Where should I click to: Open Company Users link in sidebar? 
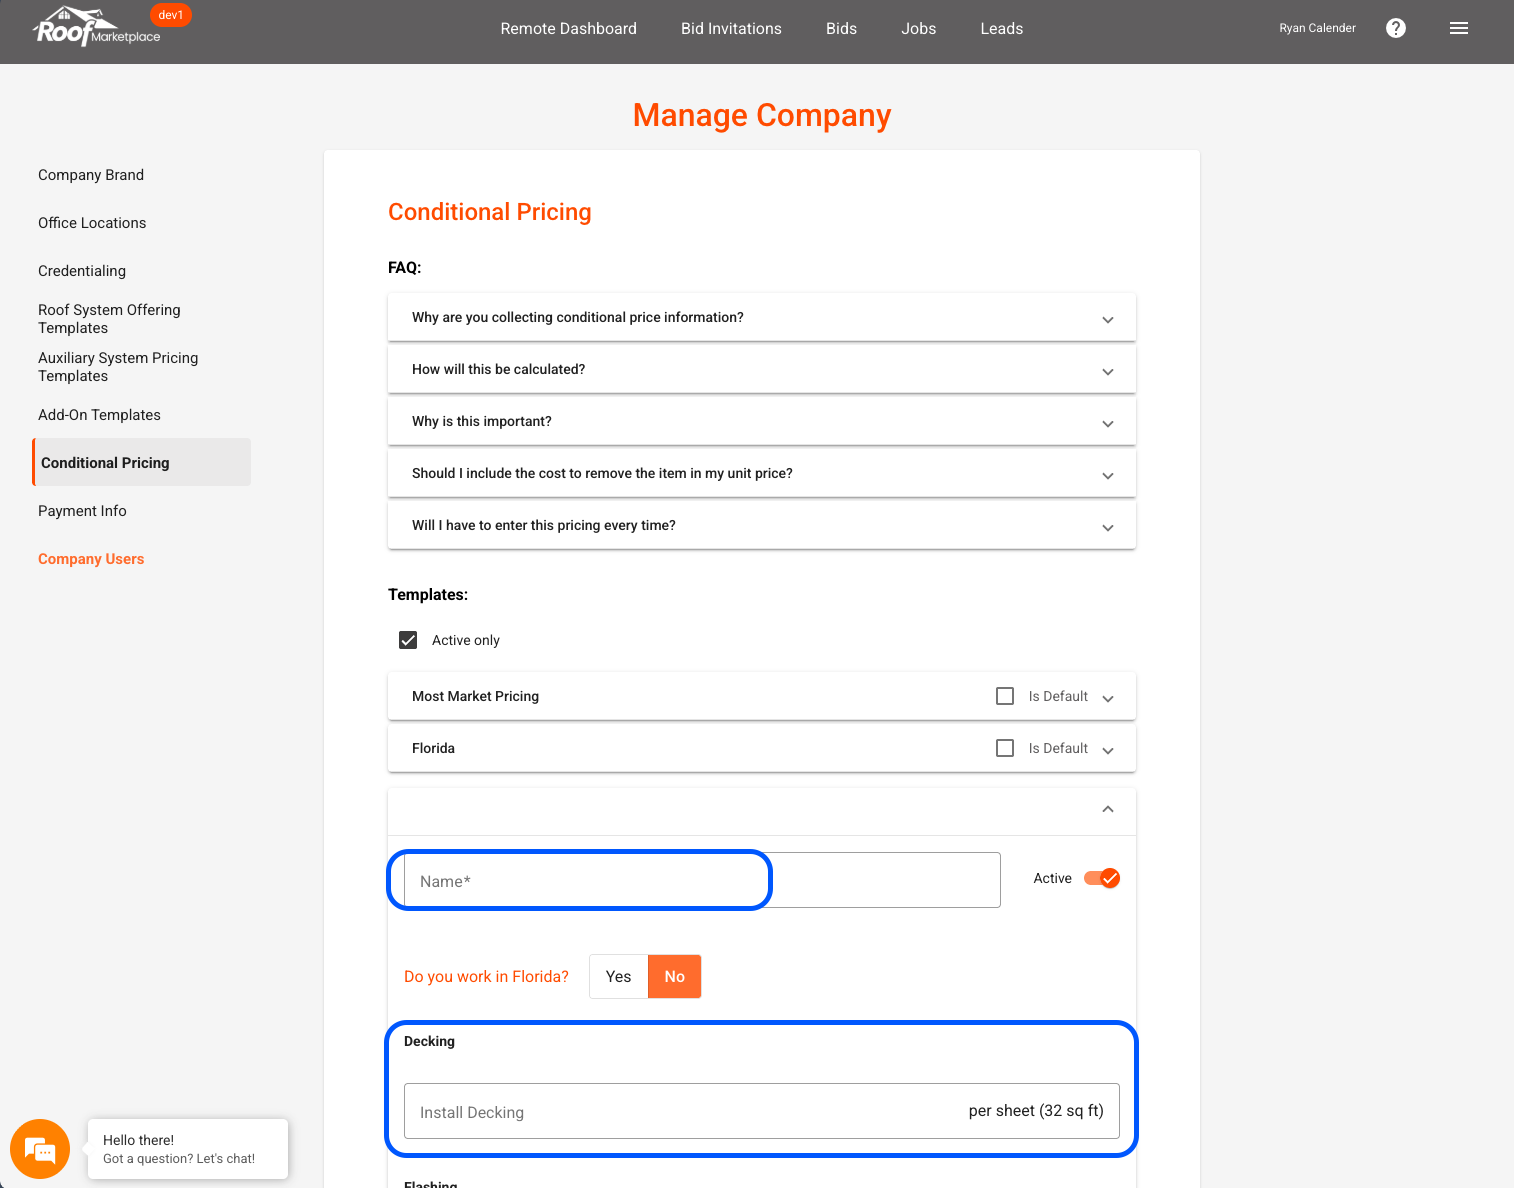91,559
